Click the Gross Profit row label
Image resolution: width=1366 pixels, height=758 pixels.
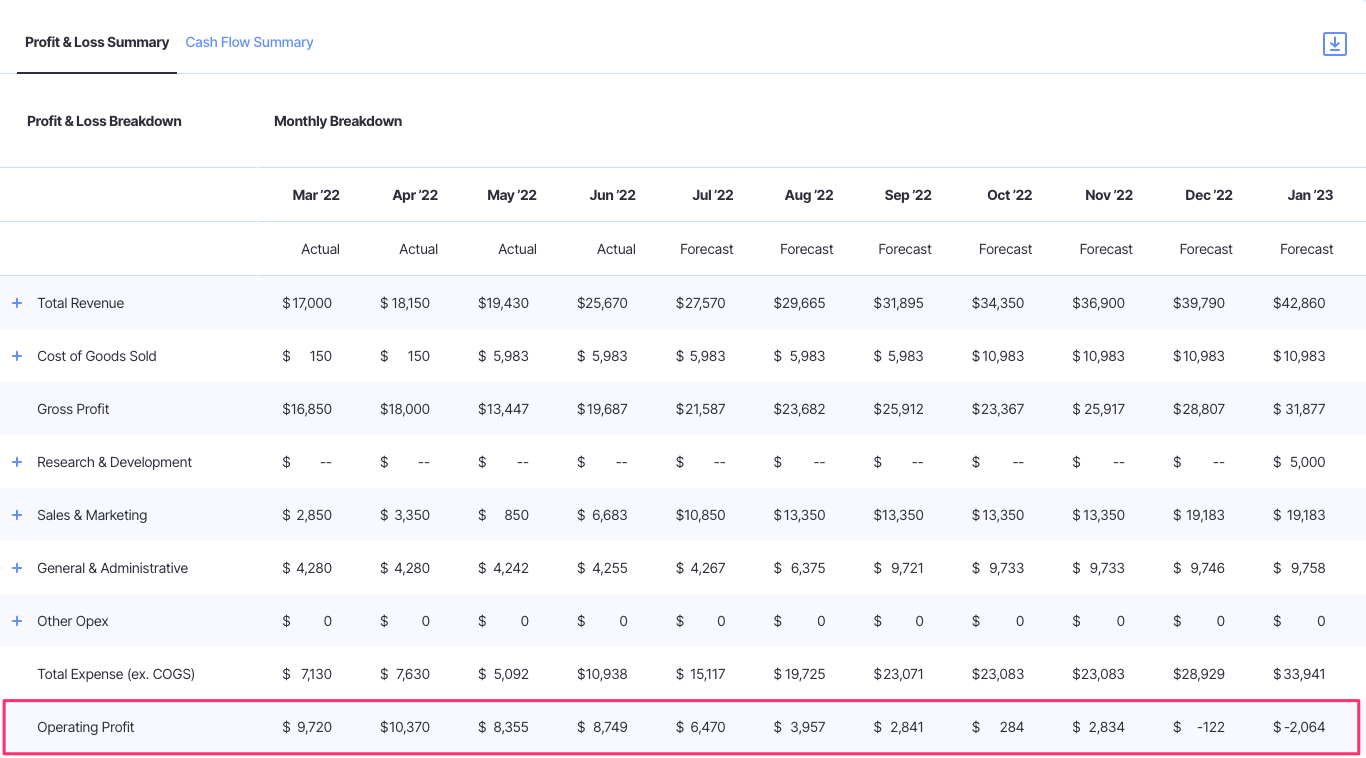[73, 409]
